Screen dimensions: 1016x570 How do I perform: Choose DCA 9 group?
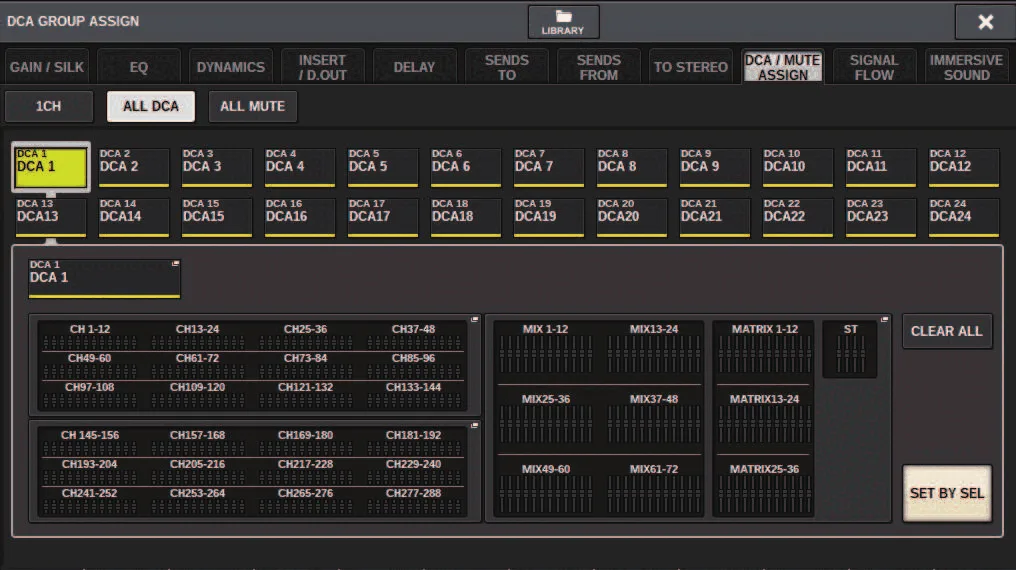click(714, 167)
